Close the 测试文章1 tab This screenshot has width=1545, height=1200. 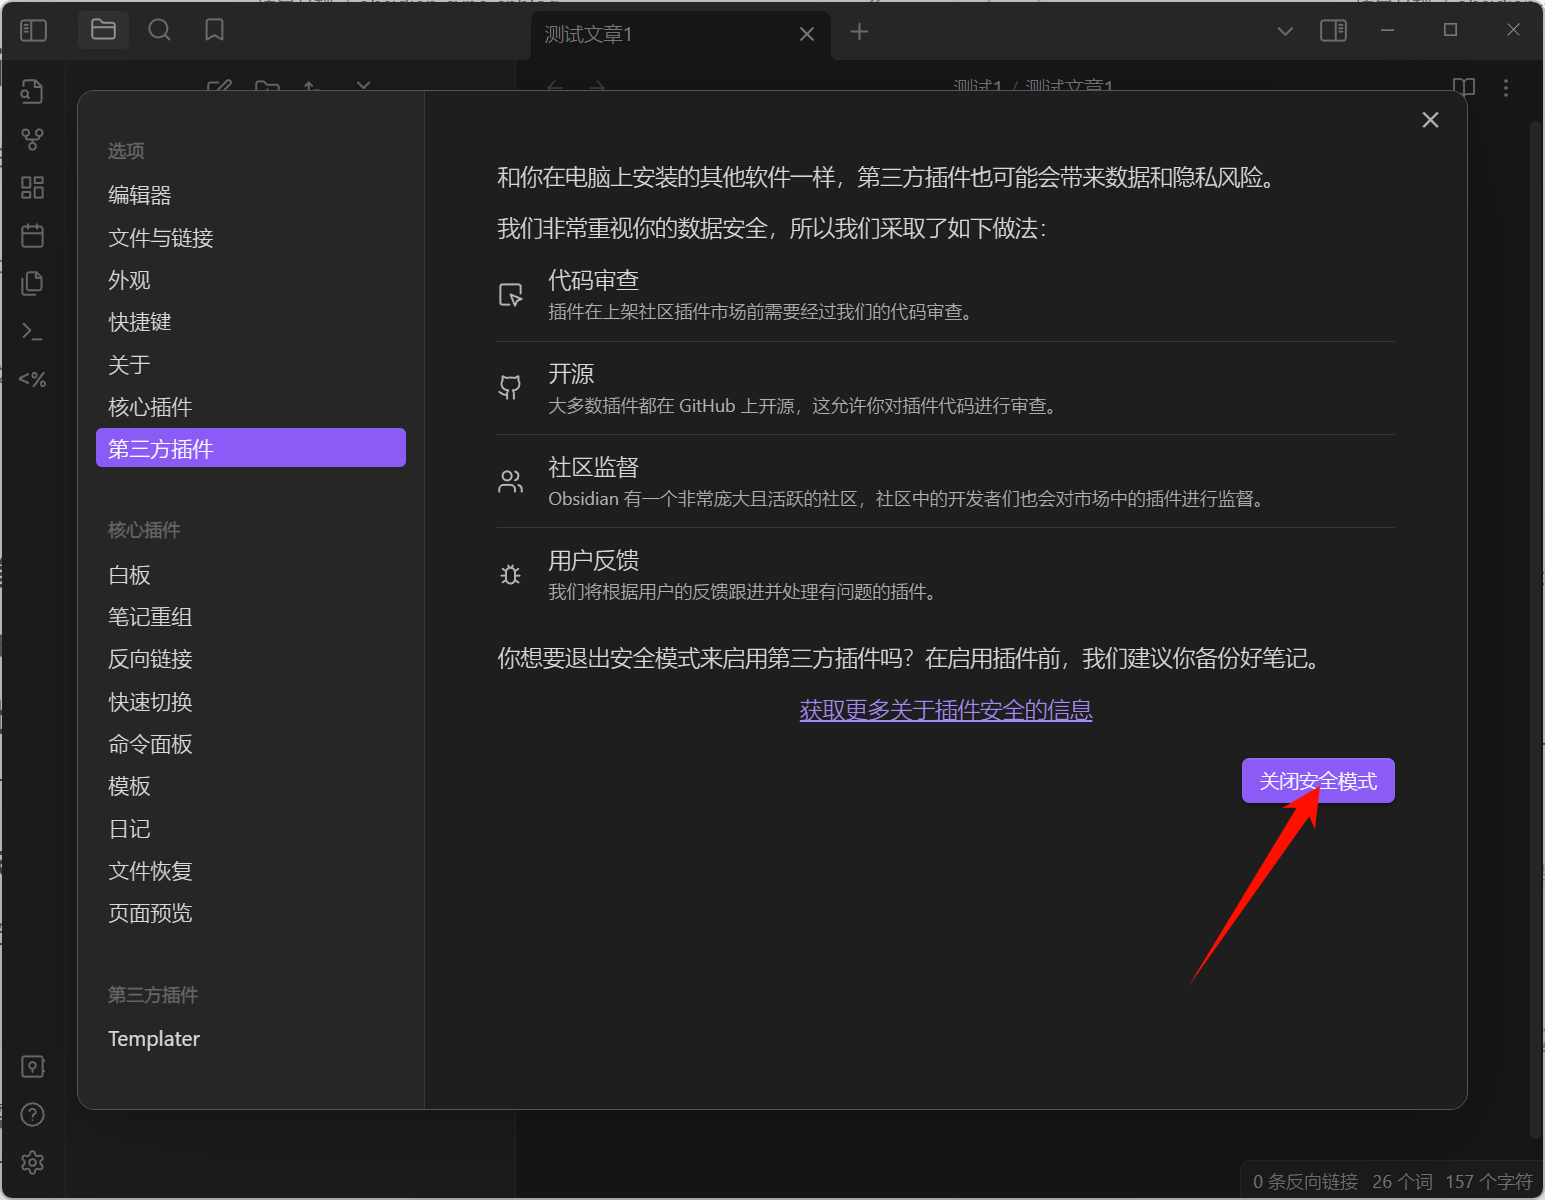[x=807, y=34]
